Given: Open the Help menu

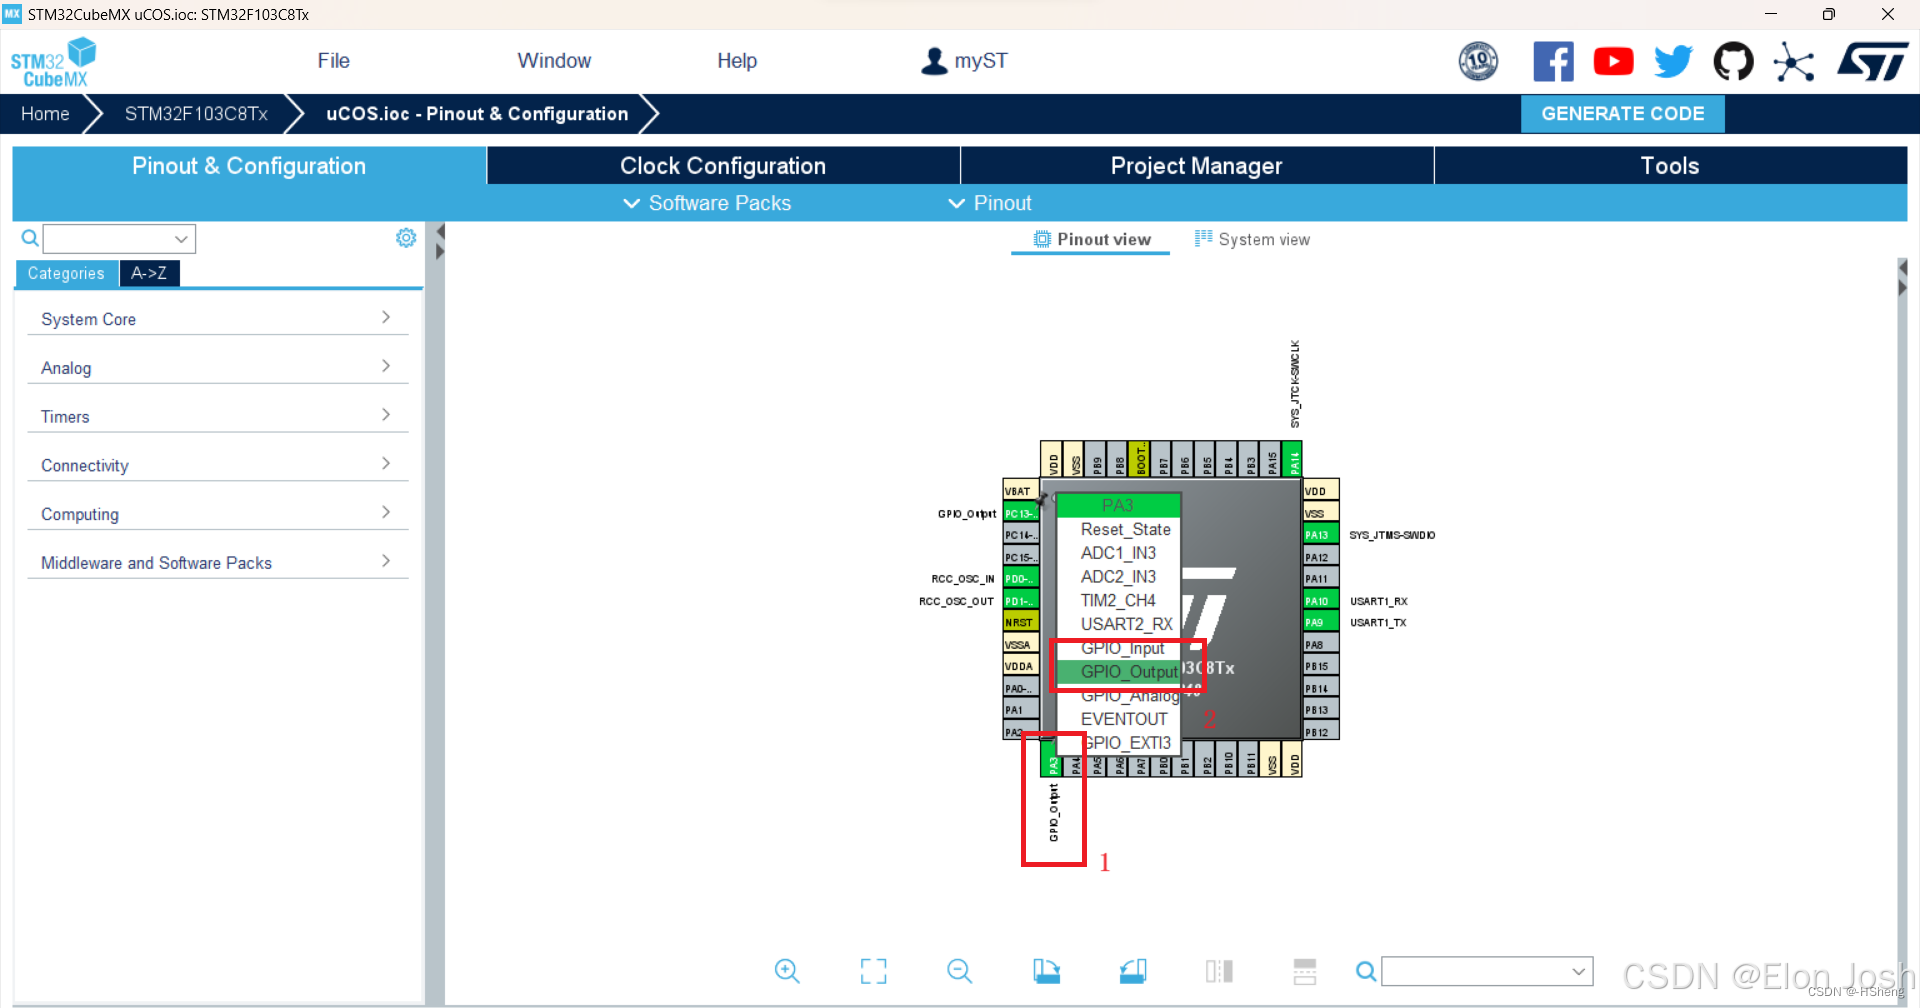Looking at the screenshot, I should [x=737, y=61].
